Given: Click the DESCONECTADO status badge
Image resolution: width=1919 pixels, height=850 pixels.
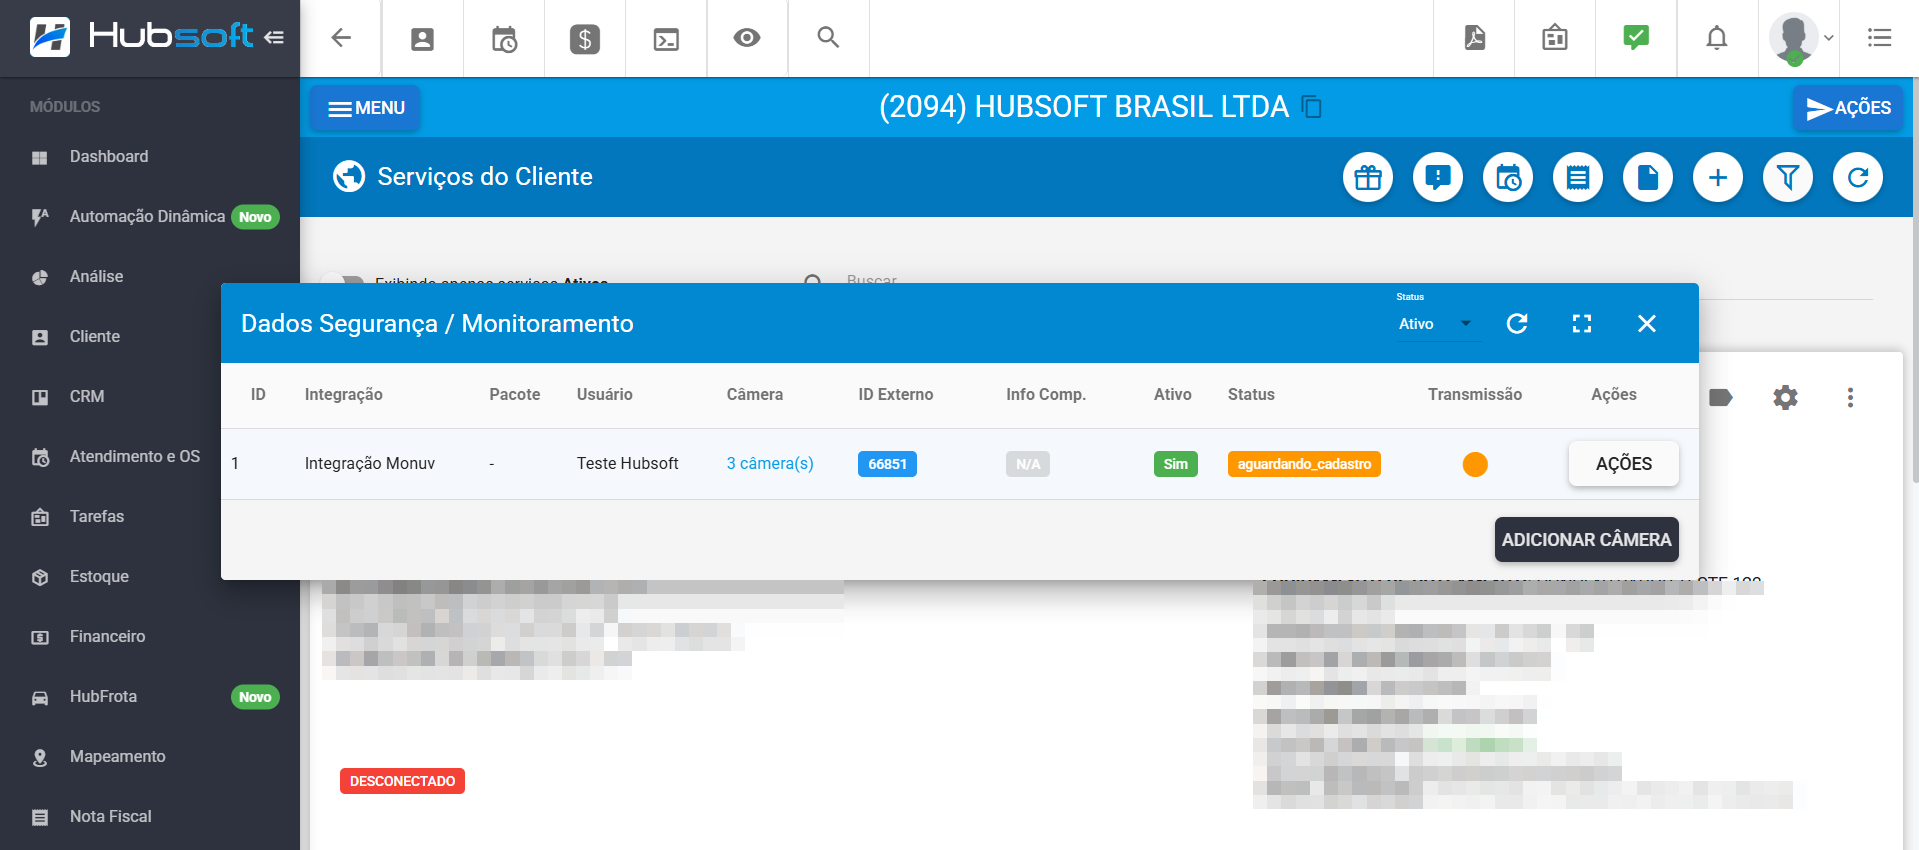Looking at the screenshot, I should (402, 781).
